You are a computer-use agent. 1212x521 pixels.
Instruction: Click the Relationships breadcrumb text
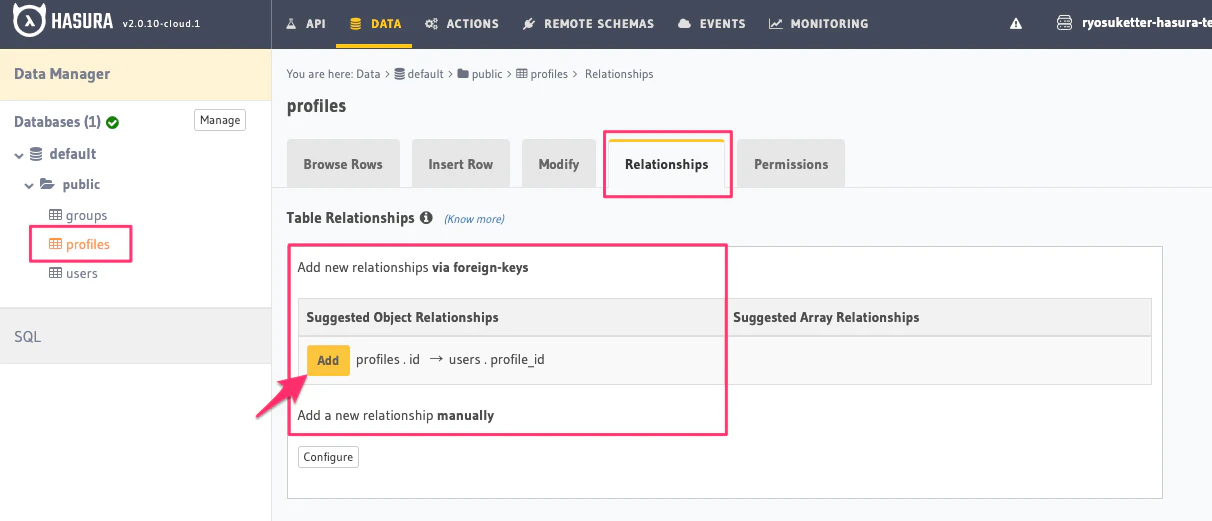(x=619, y=74)
